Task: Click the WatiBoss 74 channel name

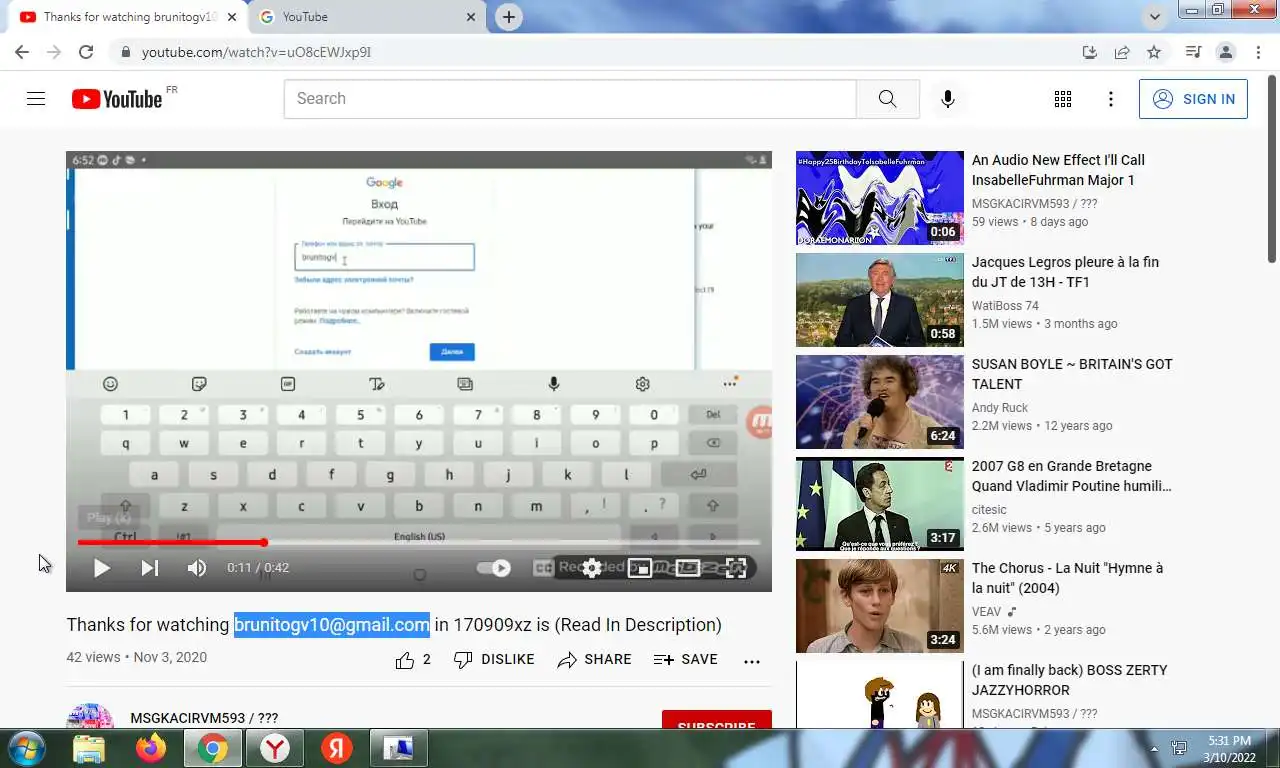Action: (x=1005, y=306)
